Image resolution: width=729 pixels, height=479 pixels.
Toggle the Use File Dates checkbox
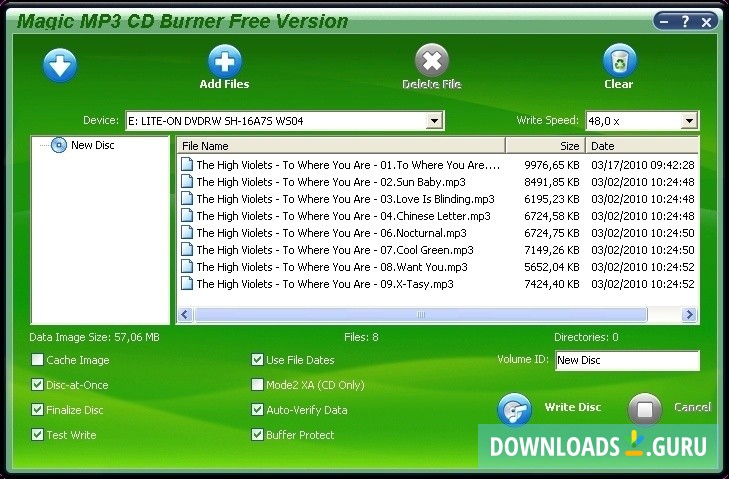coord(257,359)
